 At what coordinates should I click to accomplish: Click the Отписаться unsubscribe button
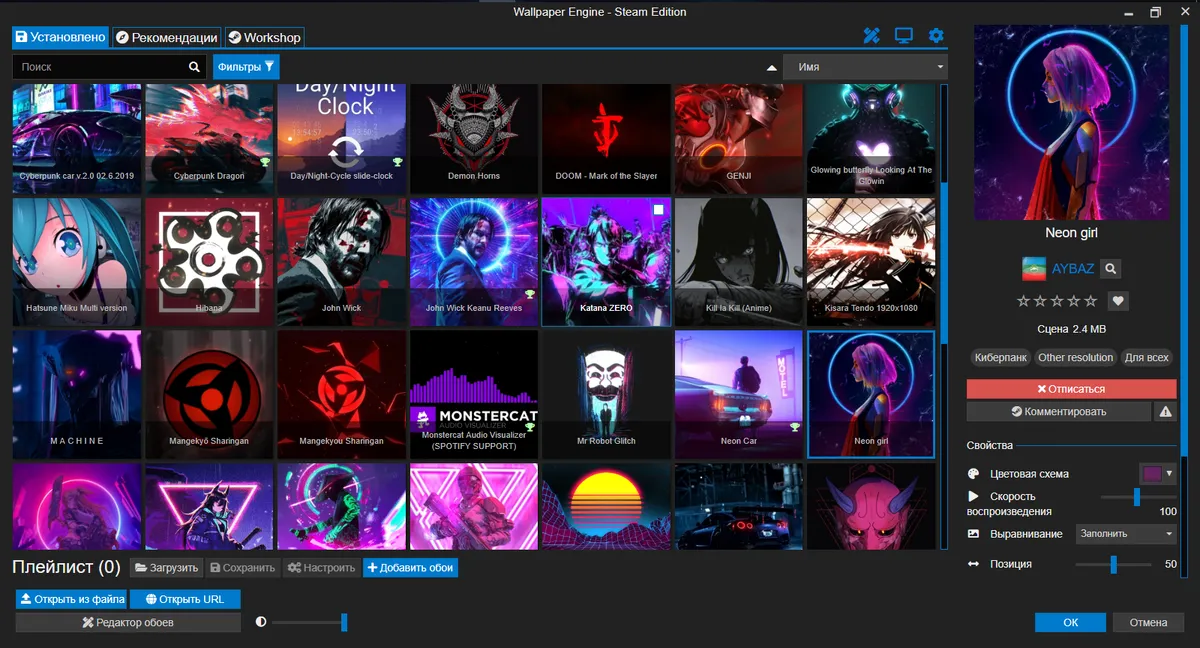pyautogui.click(x=1071, y=389)
